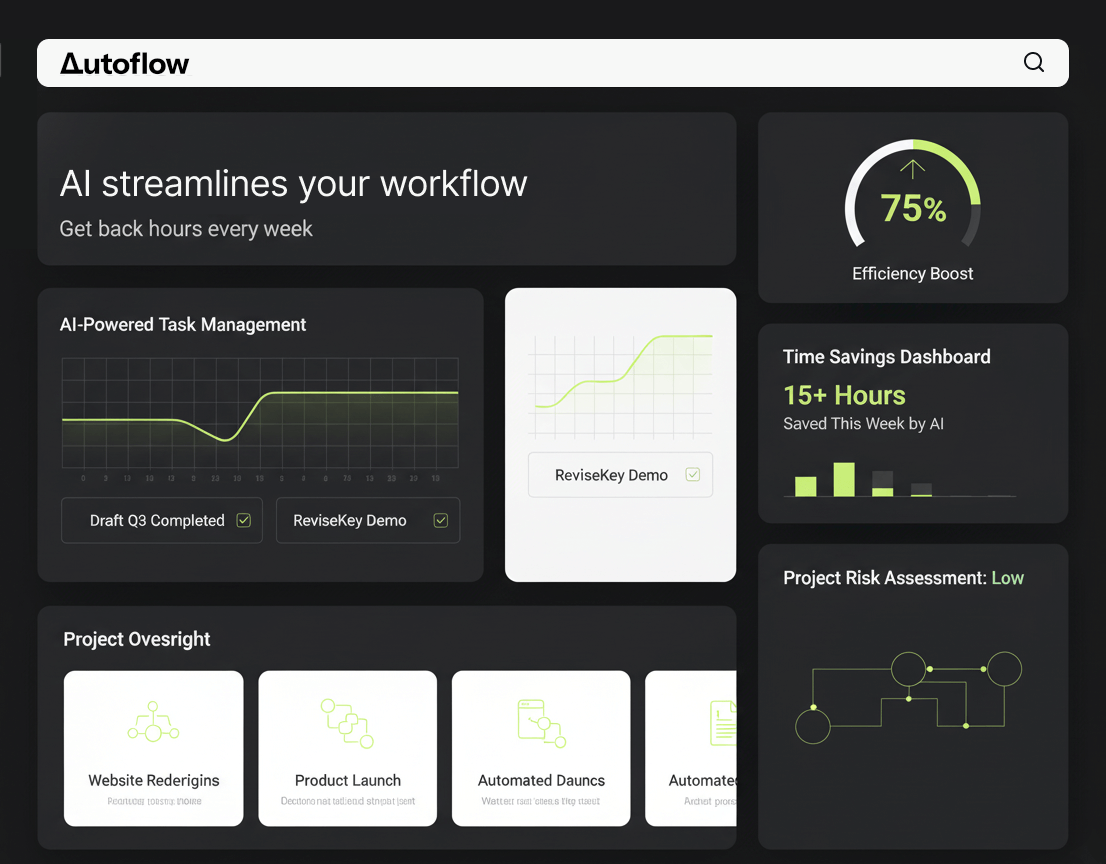Click the search magnifier icon

pos(1034,63)
